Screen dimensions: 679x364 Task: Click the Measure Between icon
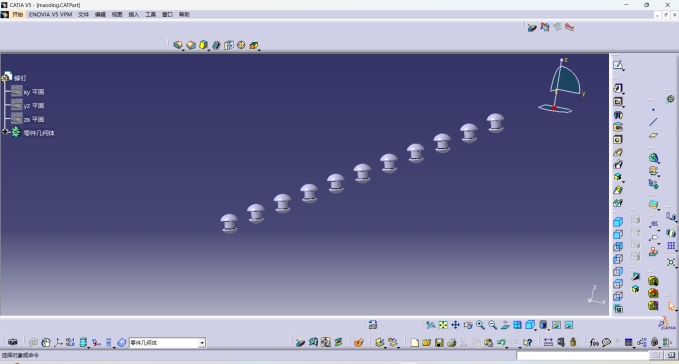(x=548, y=343)
